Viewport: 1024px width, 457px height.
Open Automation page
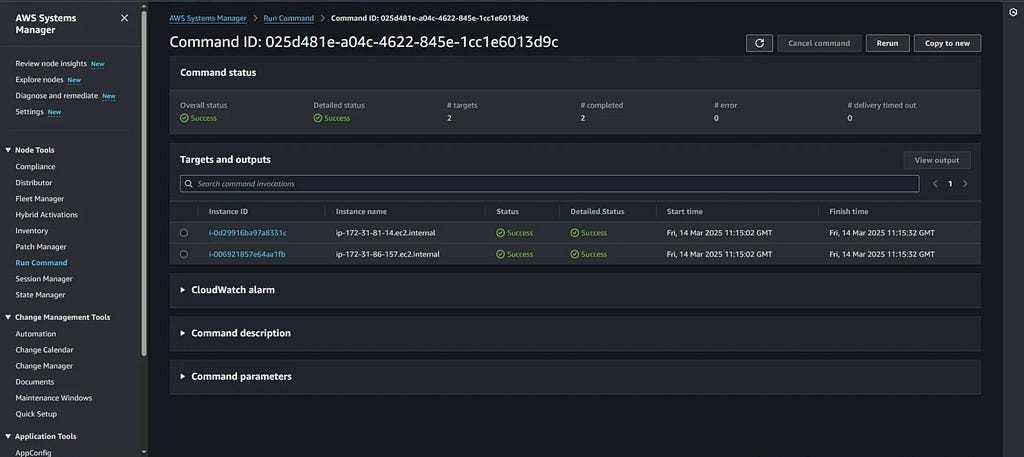tap(36, 334)
